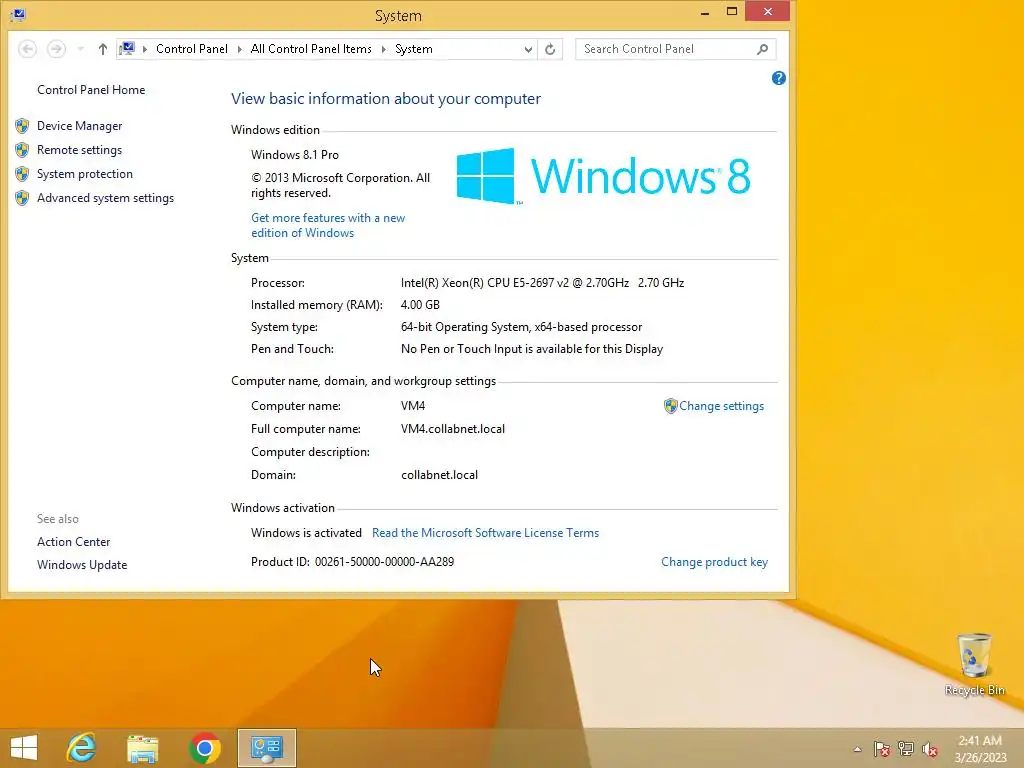Screen dimensions: 1024x768
Task: Open Device Manager from sidebar
Action: (79, 125)
